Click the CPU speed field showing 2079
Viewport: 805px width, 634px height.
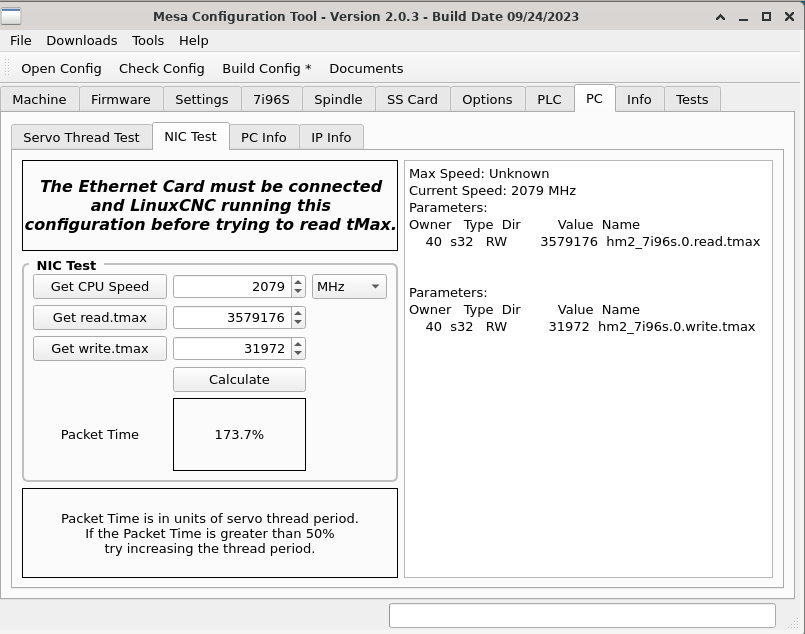pos(232,286)
